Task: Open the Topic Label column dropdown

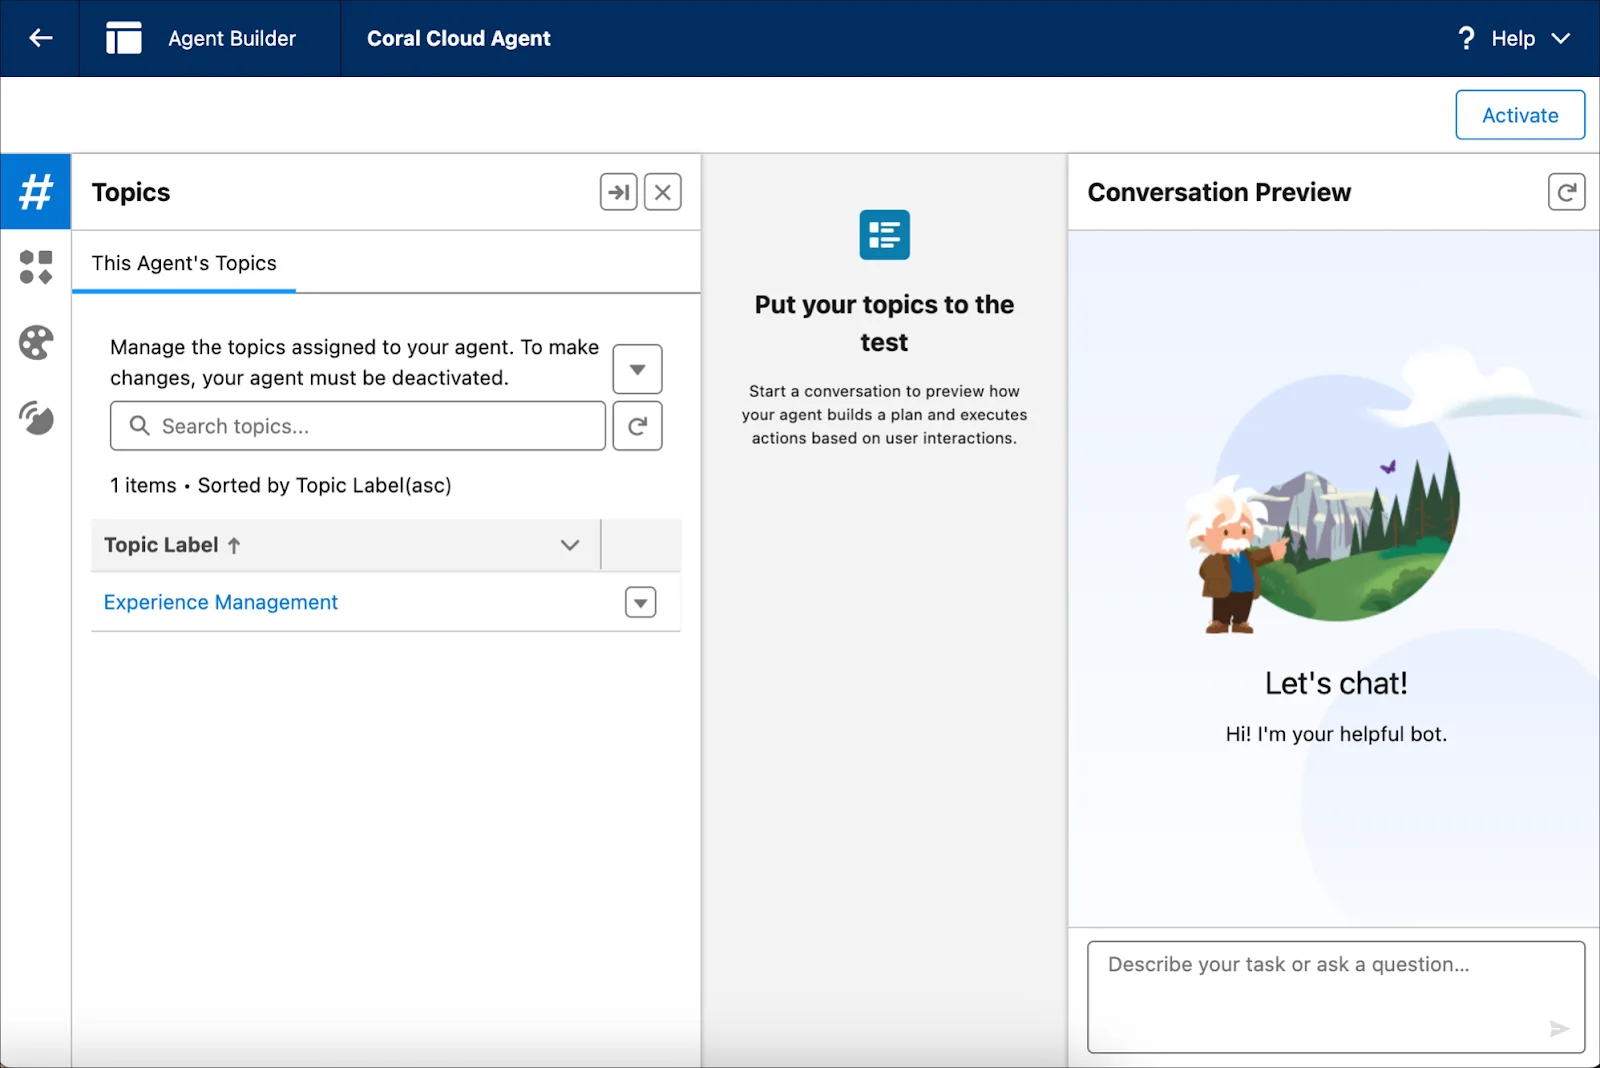Action: (x=569, y=545)
